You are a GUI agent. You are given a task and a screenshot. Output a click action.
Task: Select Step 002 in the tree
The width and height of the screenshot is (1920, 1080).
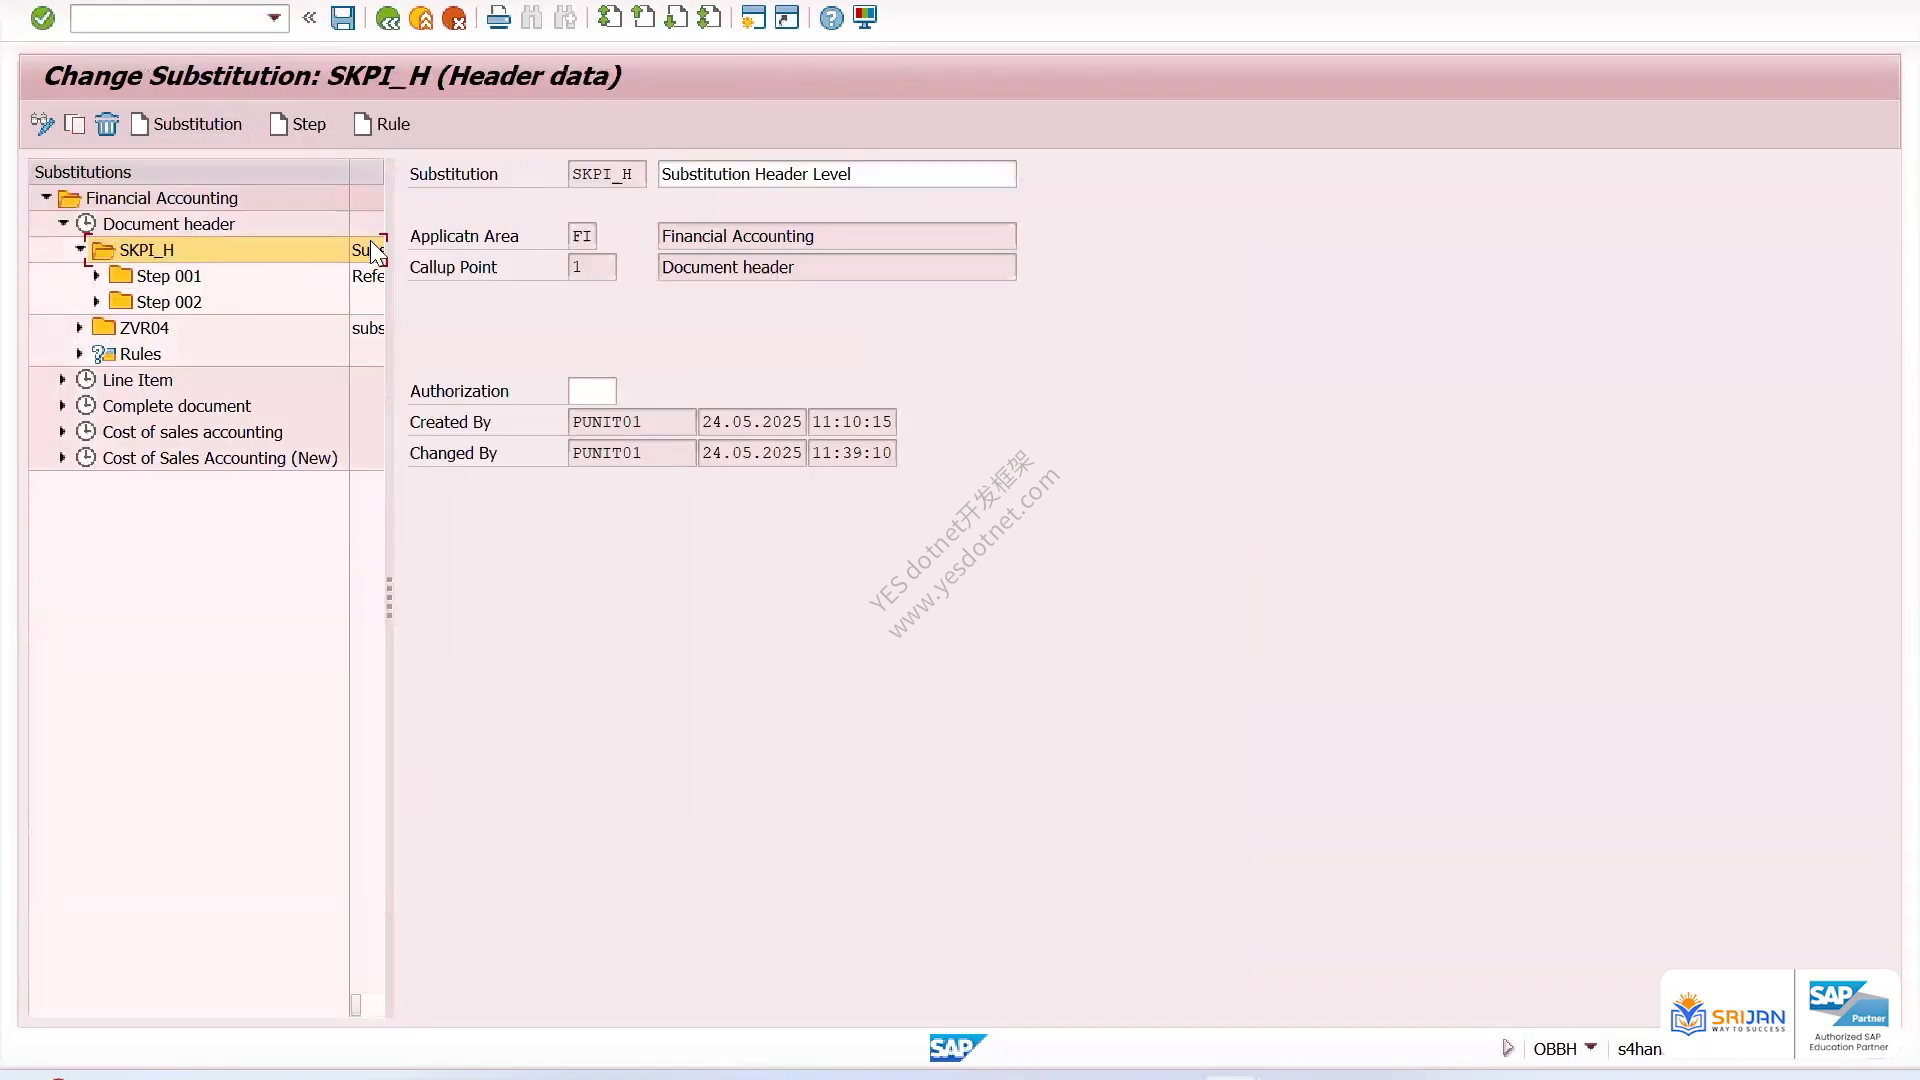pyautogui.click(x=168, y=302)
